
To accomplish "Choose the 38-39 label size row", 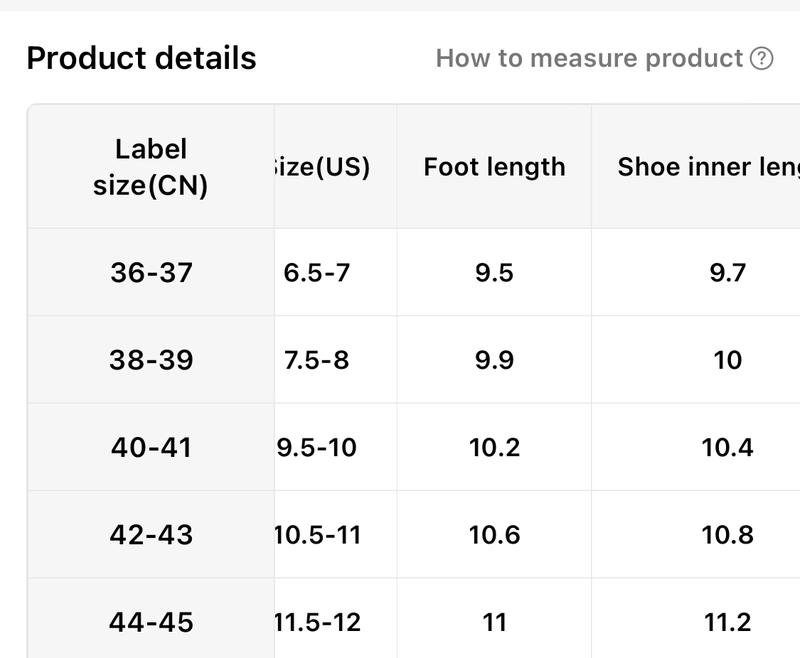I will click(x=151, y=360).
